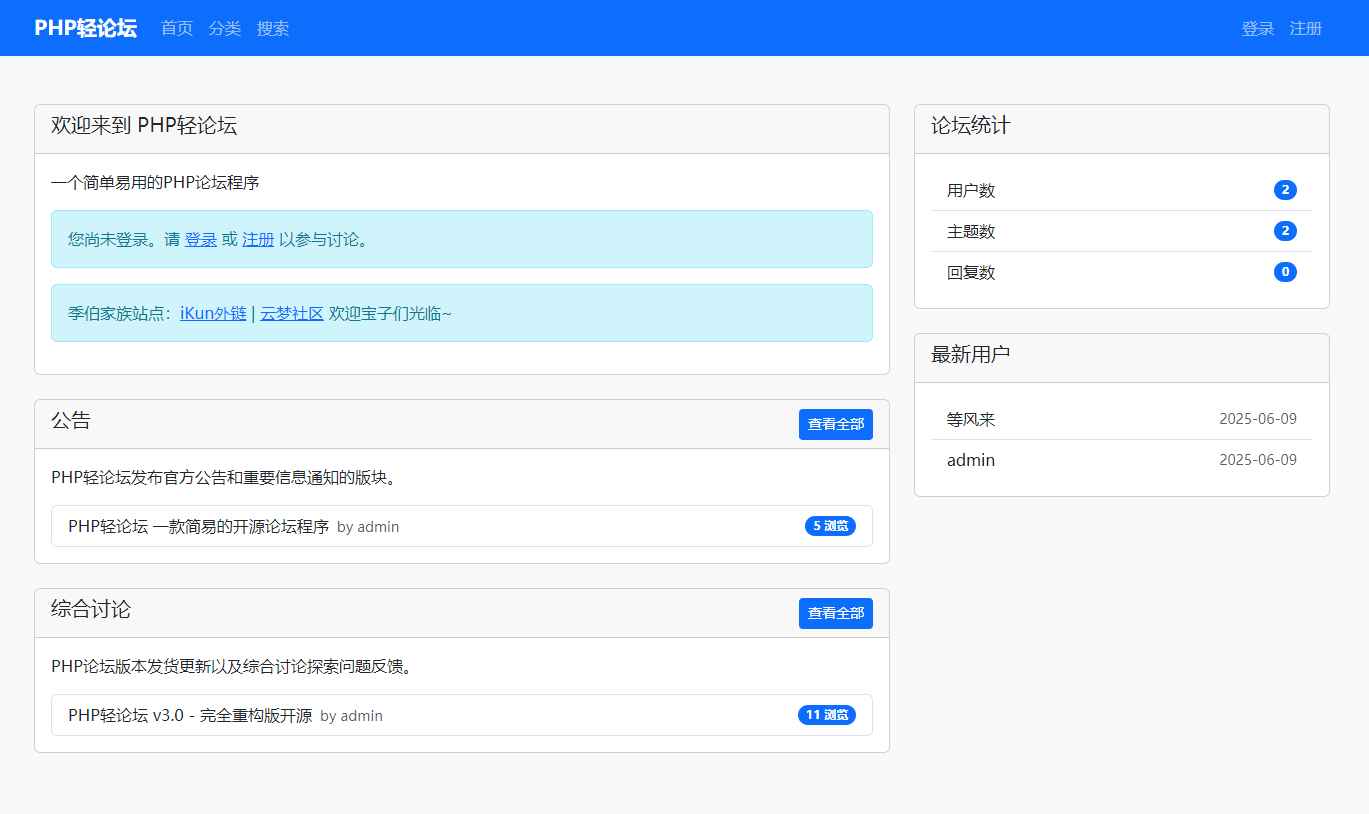Click 注册 in the top-right navbar
This screenshot has width=1369, height=814.
[x=1306, y=29]
